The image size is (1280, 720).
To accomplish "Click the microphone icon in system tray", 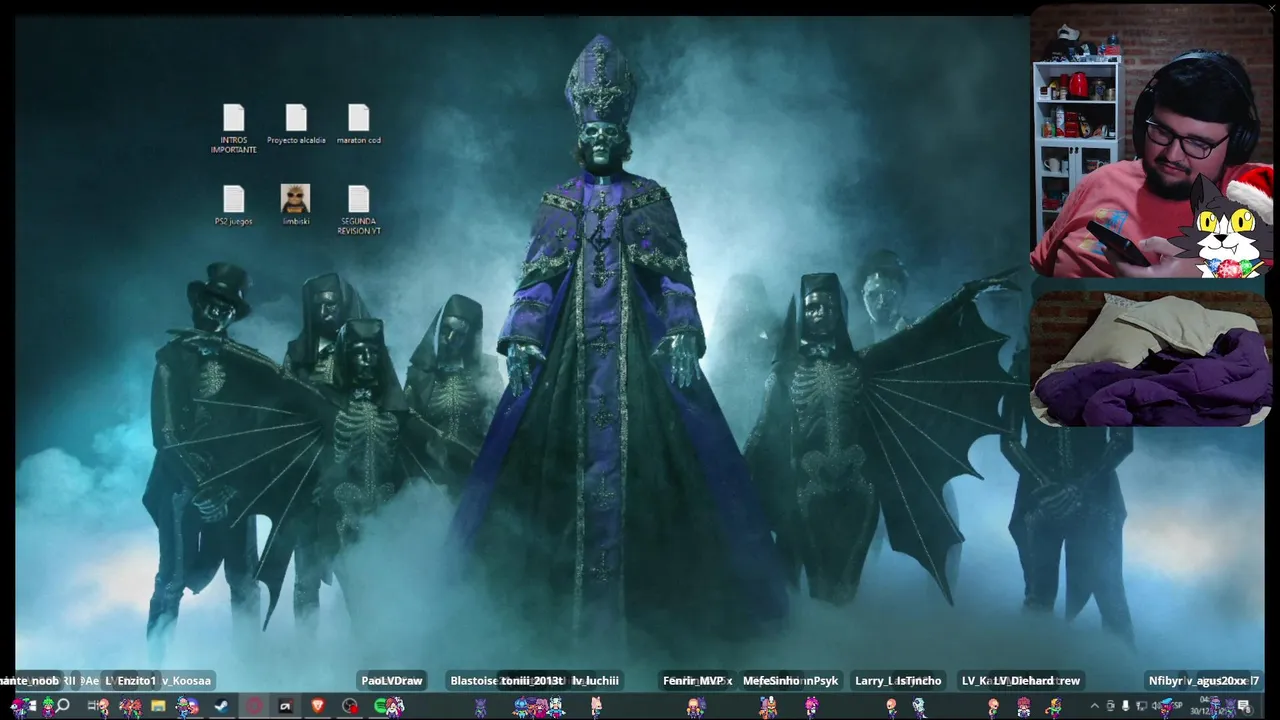I will [x=1125, y=706].
